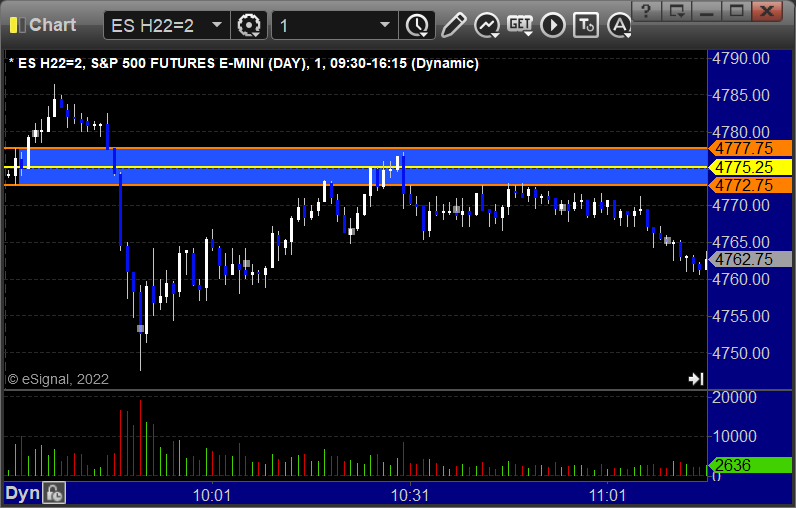The height and width of the screenshot is (508, 796).
Task: Select the orange 4777.75 price line label
Action: [x=750, y=148]
